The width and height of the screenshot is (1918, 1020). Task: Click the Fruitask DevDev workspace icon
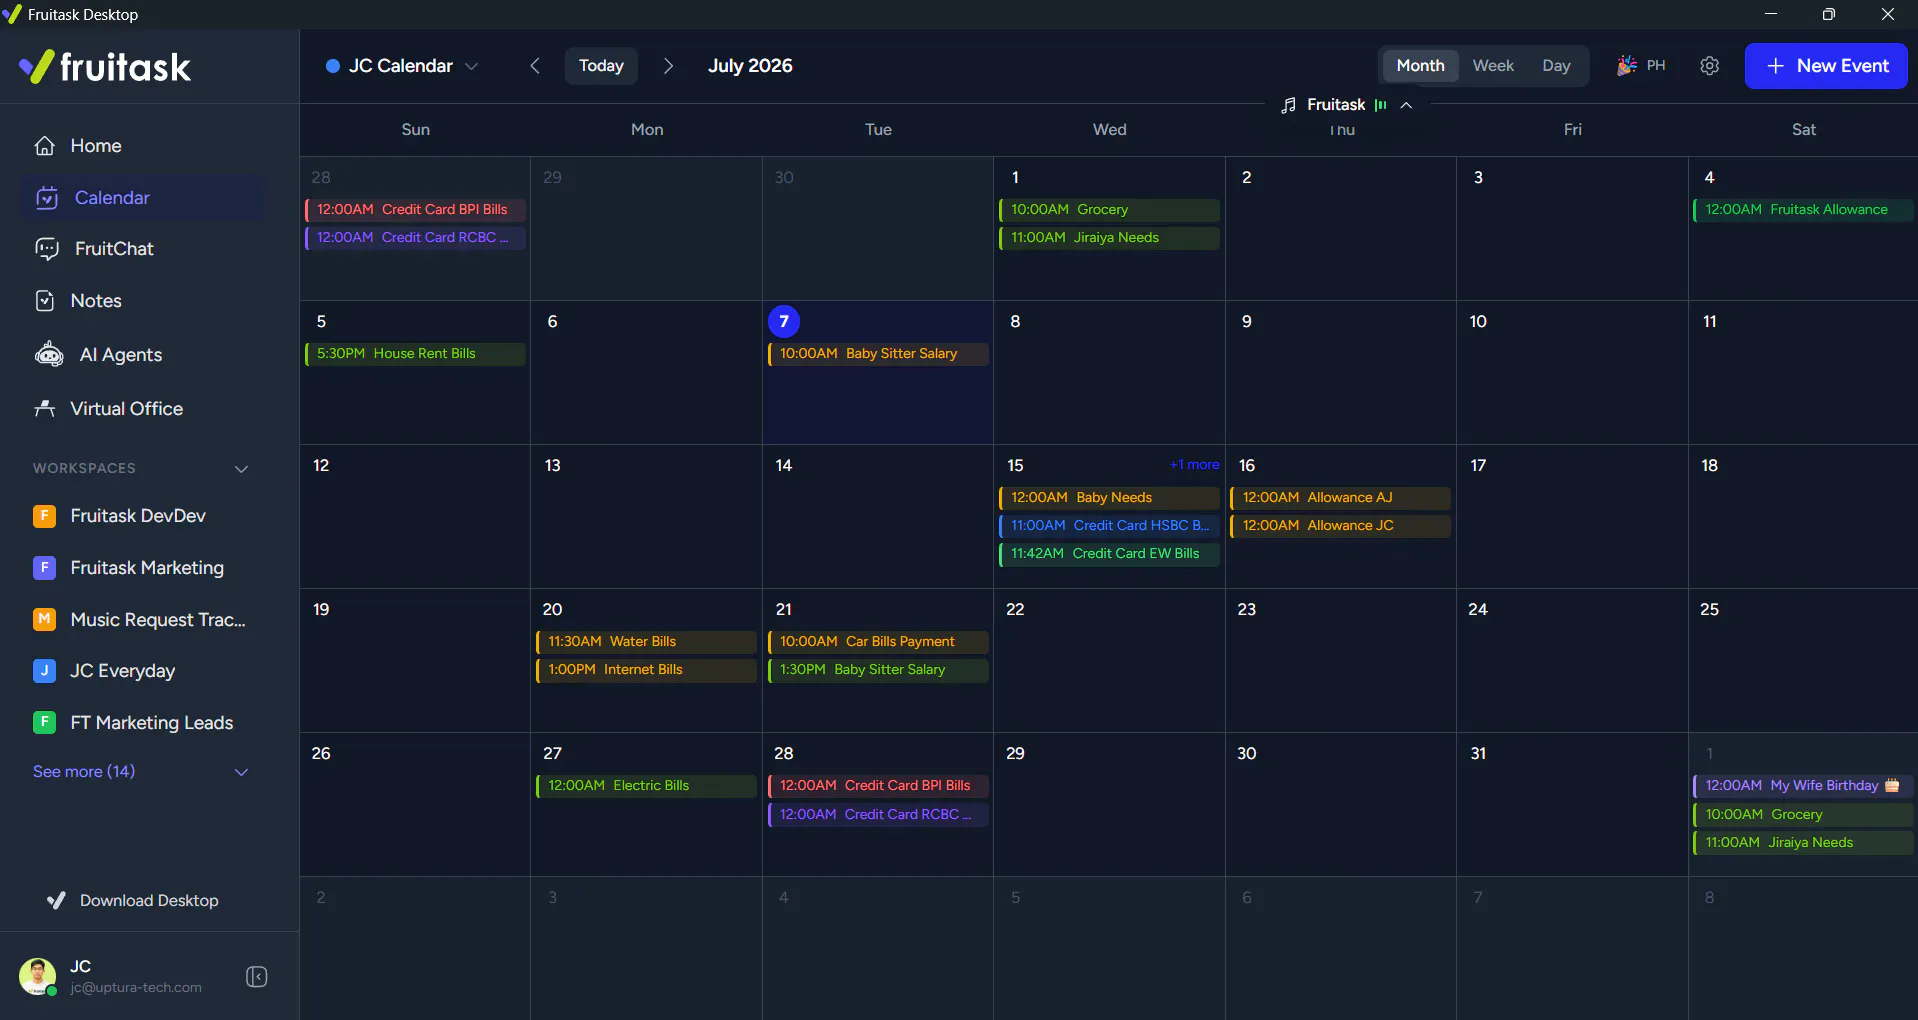pos(44,516)
